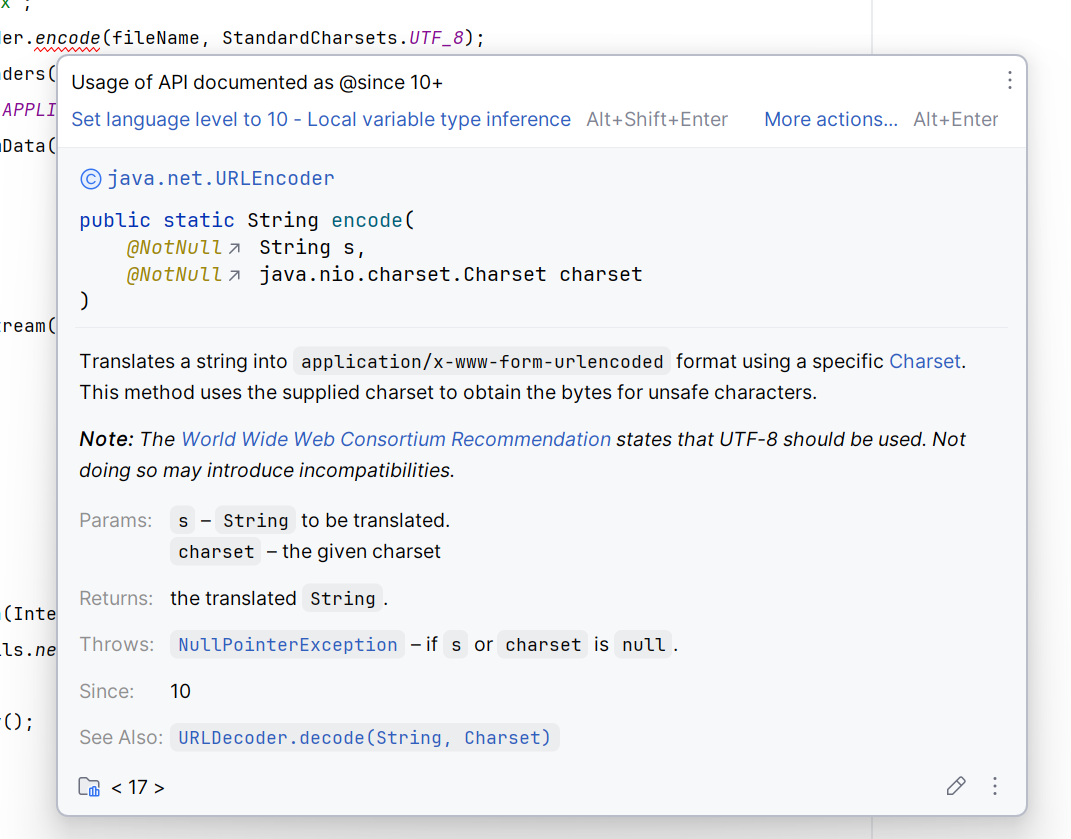Apply 'Set language level to 10' quick fix

[x=321, y=120]
